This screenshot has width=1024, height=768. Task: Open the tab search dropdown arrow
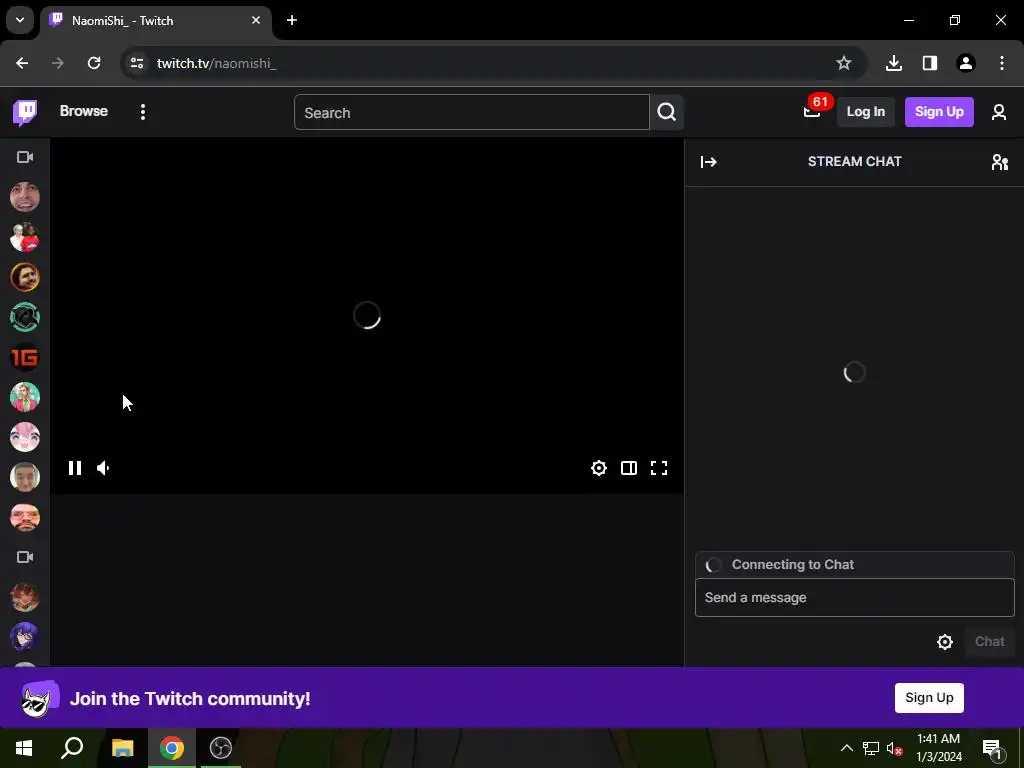(x=20, y=20)
